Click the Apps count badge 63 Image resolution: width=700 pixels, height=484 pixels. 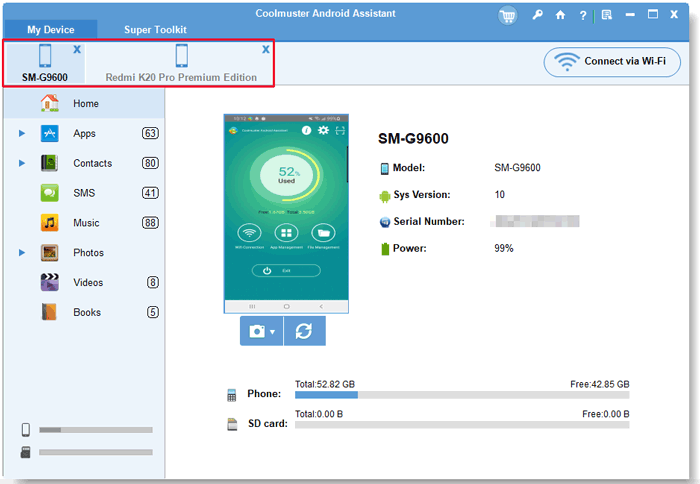[150, 134]
